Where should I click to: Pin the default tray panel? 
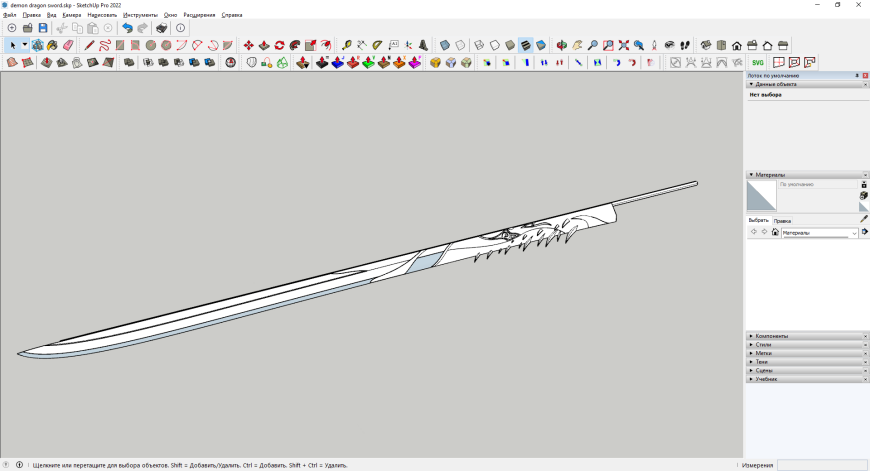coord(857,76)
